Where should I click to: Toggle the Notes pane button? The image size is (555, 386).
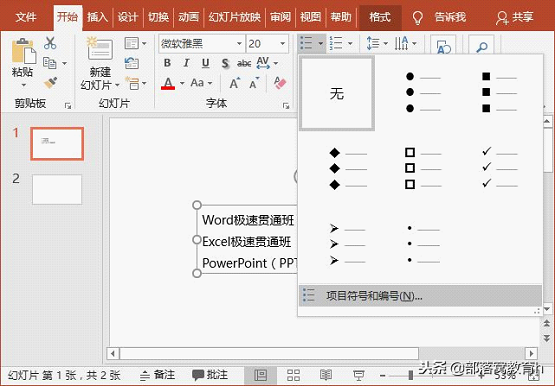tap(157, 375)
